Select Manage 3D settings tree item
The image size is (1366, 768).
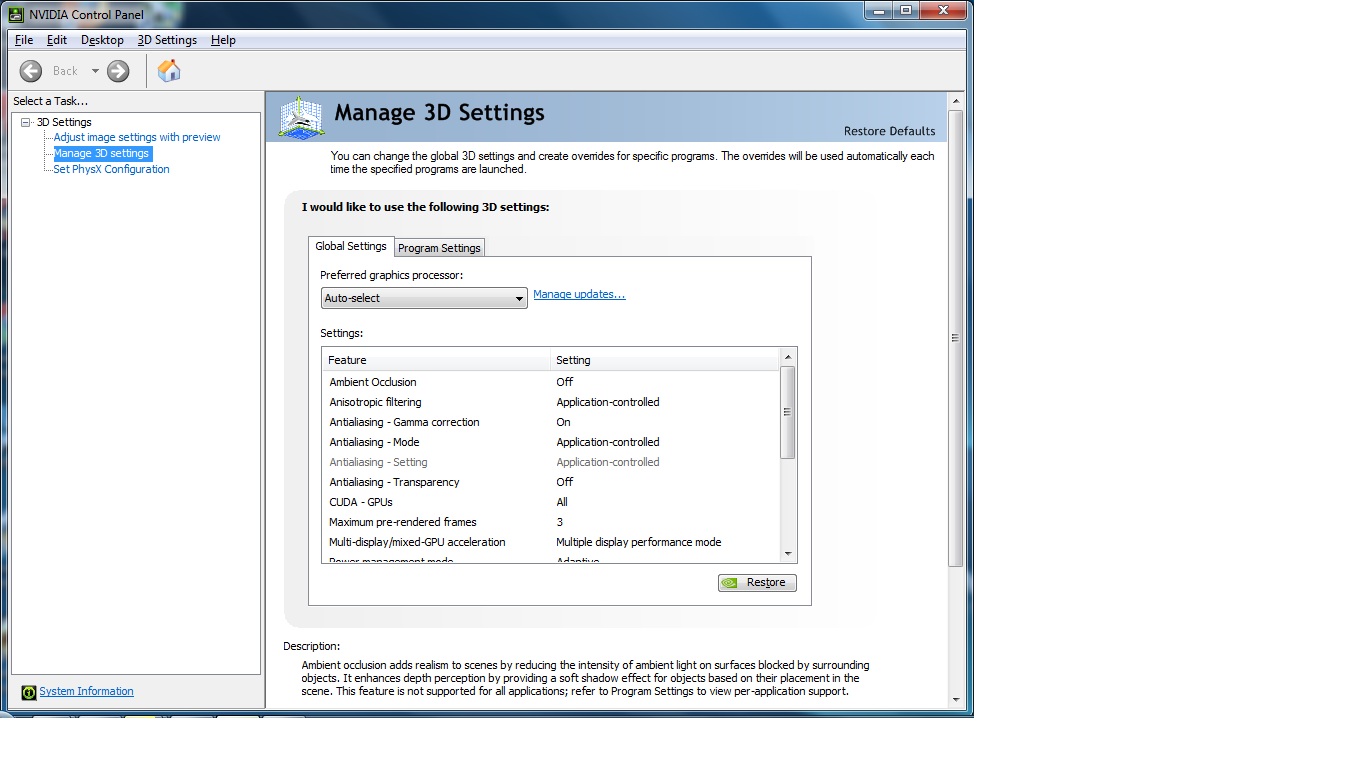(x=101, y=153)
